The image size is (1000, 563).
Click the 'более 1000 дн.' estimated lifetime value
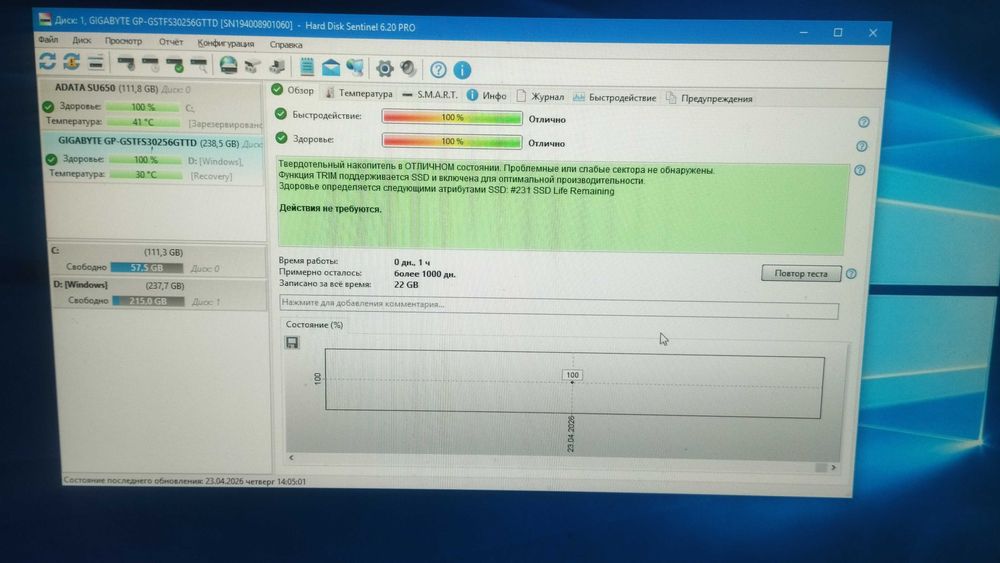tap(425, 274)
